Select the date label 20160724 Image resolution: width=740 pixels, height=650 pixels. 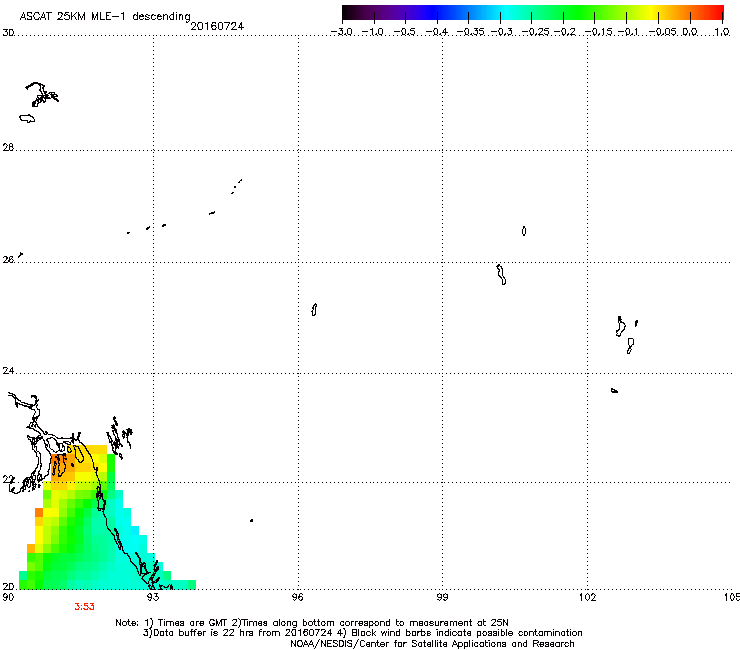217,26
